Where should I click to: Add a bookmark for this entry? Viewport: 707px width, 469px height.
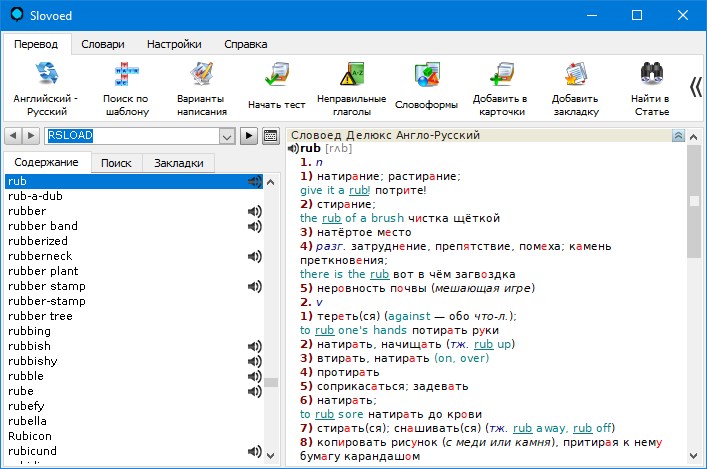click(574, 76)
